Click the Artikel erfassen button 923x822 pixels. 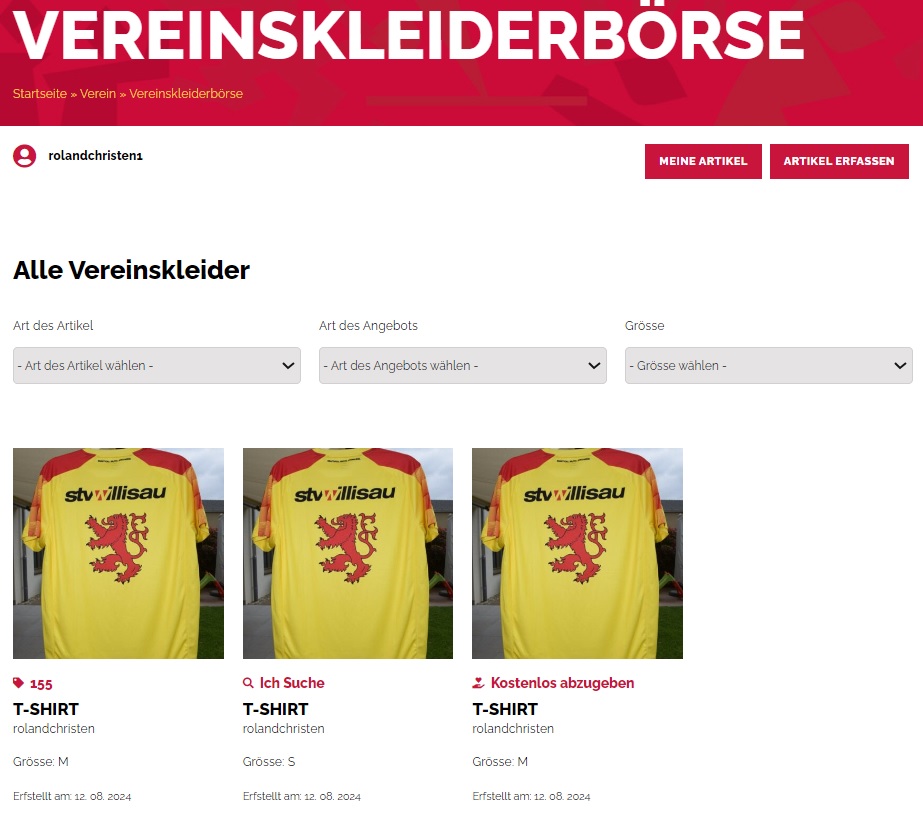[839, 161]
